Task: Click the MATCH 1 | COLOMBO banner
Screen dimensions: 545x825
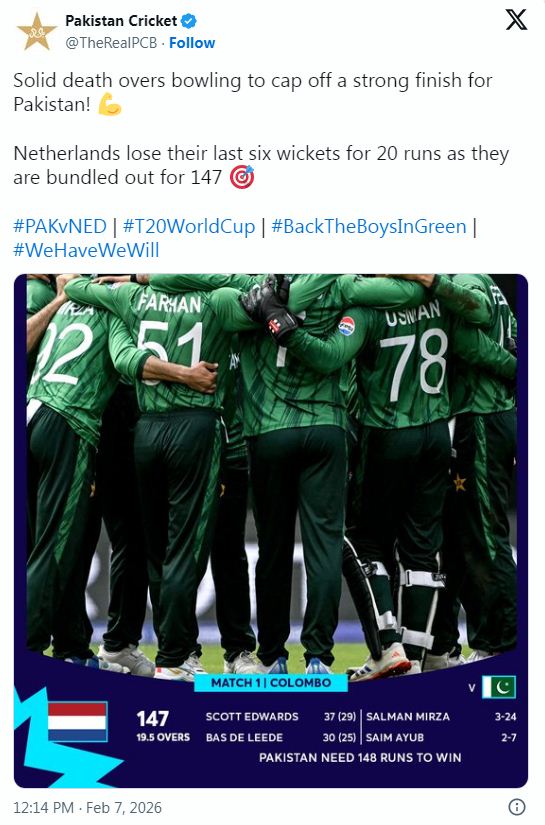Action: 271,682
